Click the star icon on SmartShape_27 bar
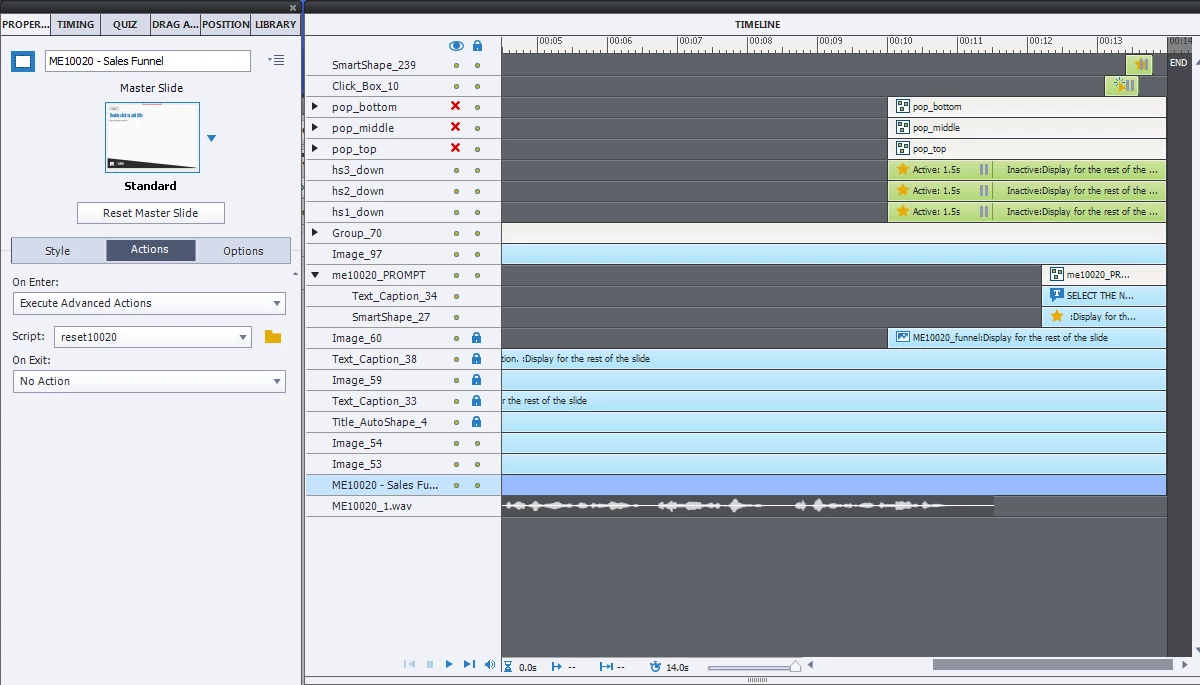Image resolution: width=1200 pixels, height=685 pixels. click(1057, 317)
